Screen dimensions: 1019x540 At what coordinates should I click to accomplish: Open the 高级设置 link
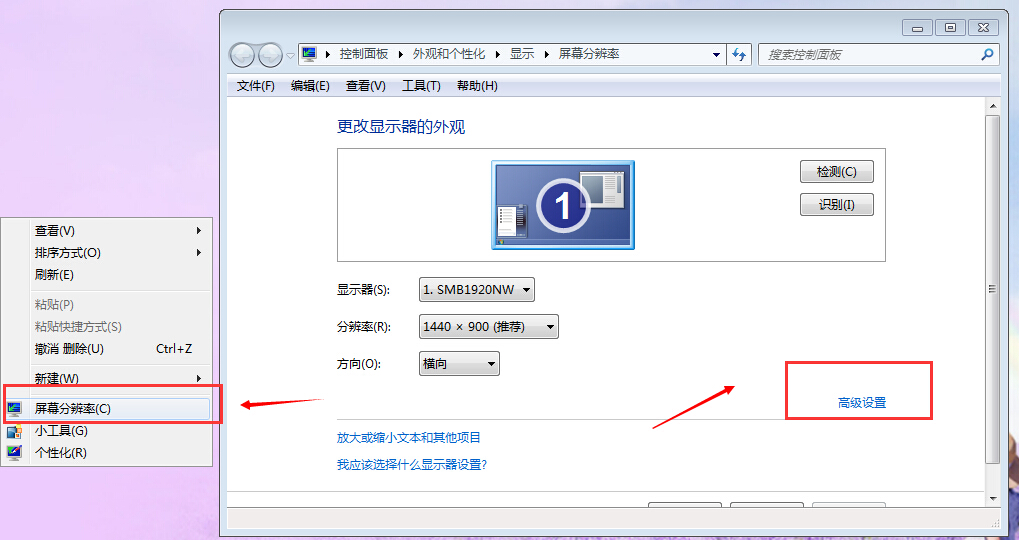862,403
